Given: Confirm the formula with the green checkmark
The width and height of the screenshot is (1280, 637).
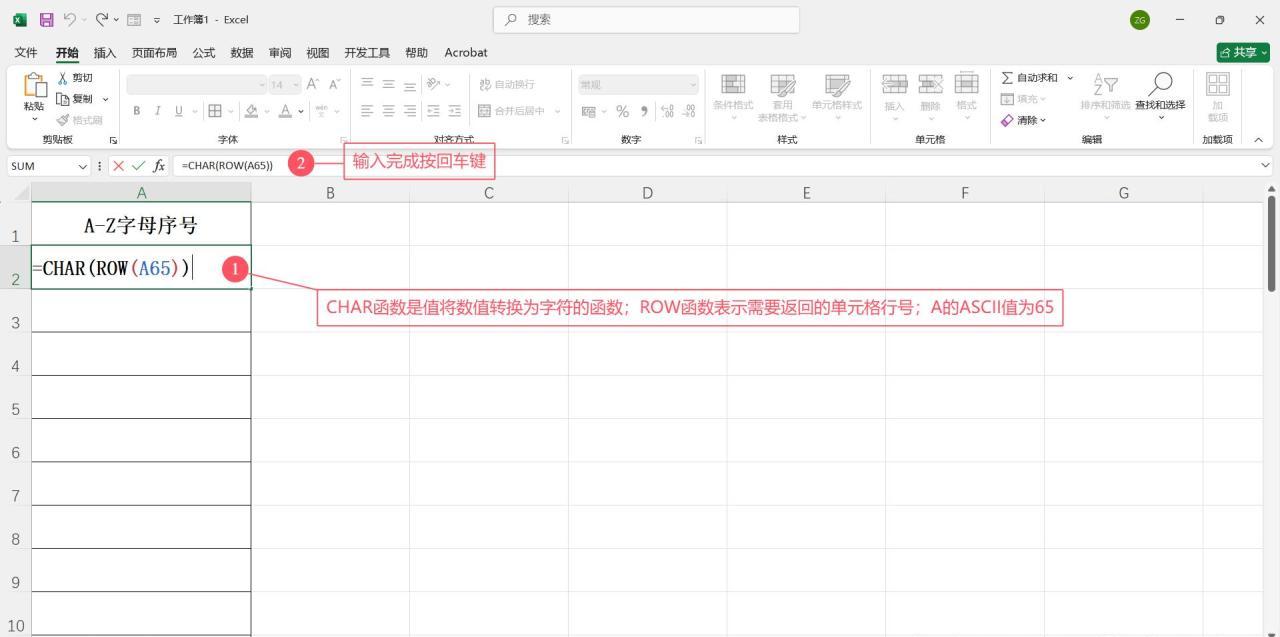Looking at the screenshot, I should click(138, 166).
